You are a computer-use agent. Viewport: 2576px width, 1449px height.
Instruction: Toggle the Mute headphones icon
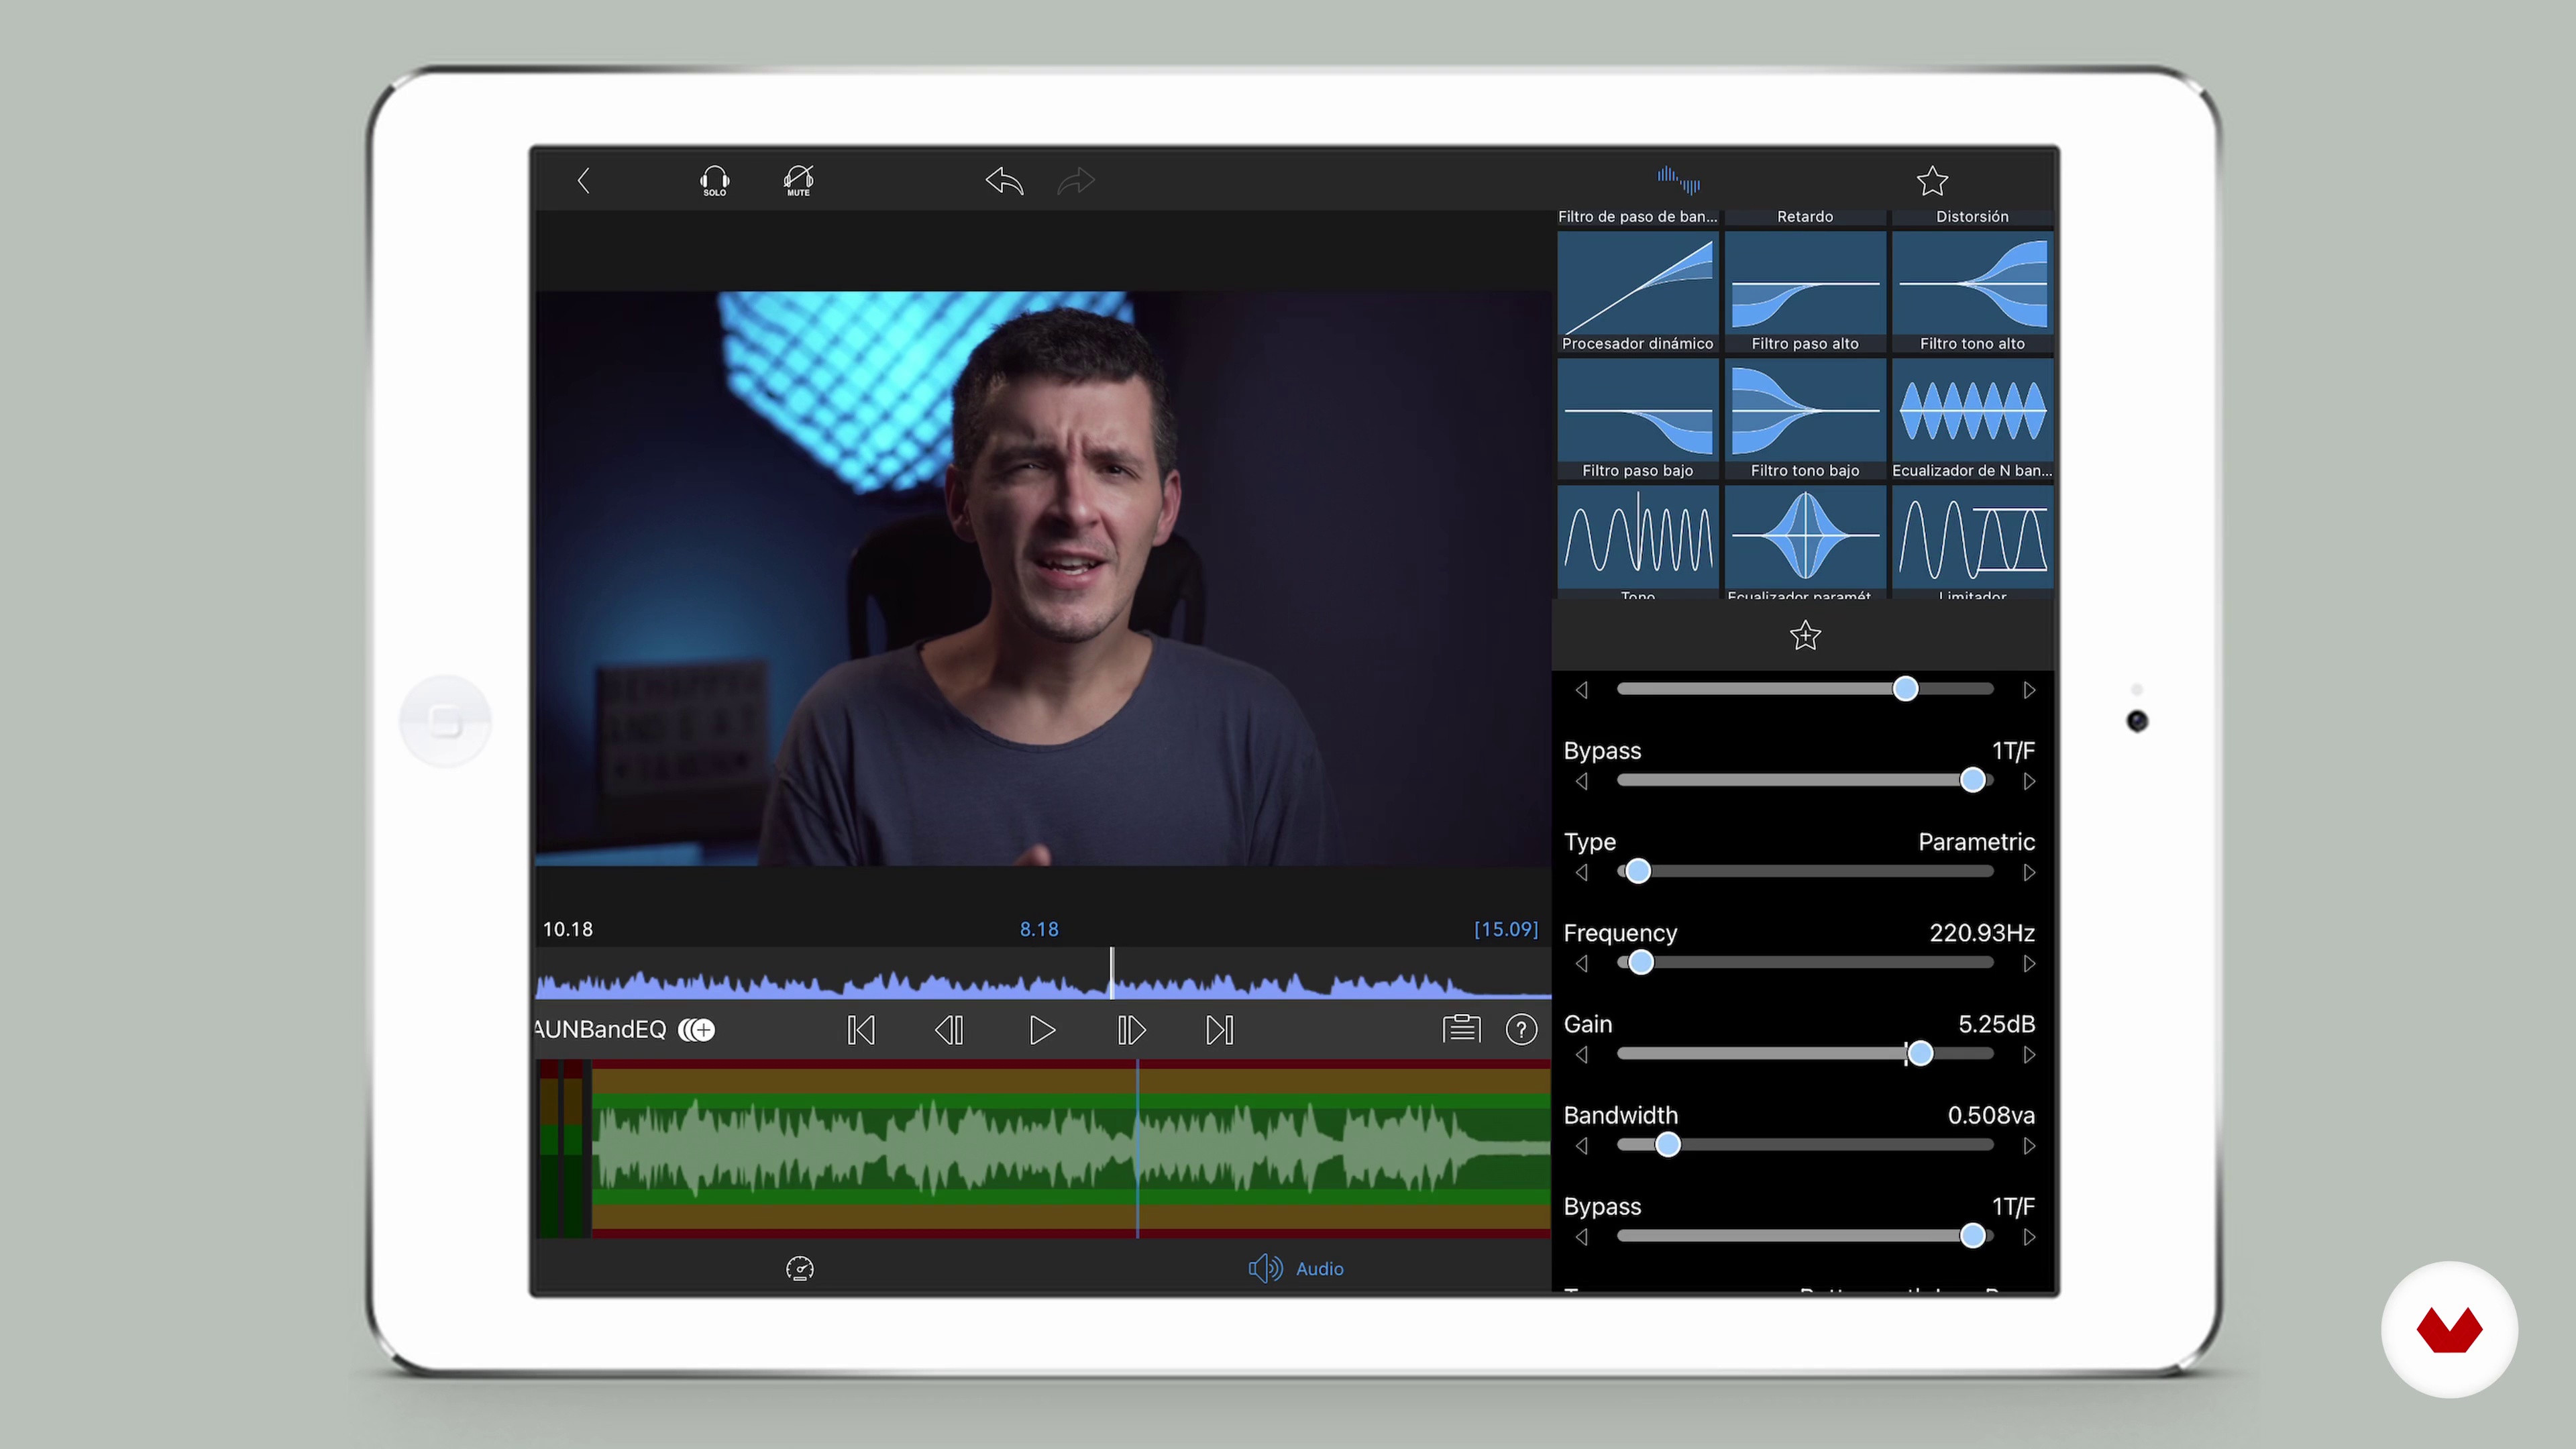pos(798,181)
